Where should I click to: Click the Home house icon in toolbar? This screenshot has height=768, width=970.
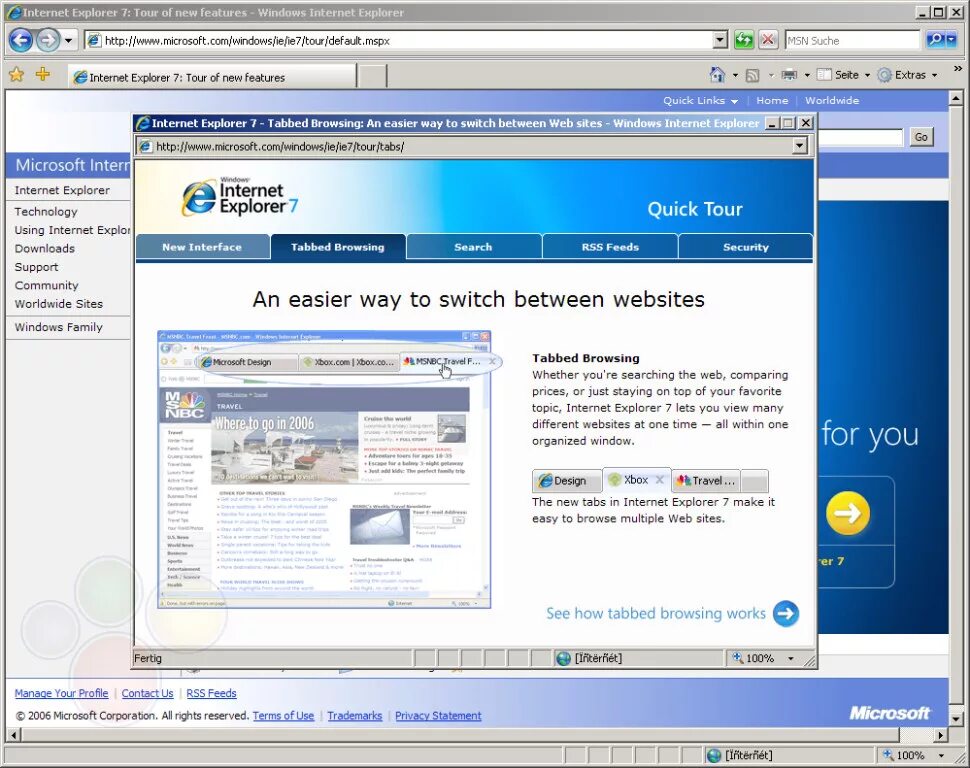tap(717, 75)
